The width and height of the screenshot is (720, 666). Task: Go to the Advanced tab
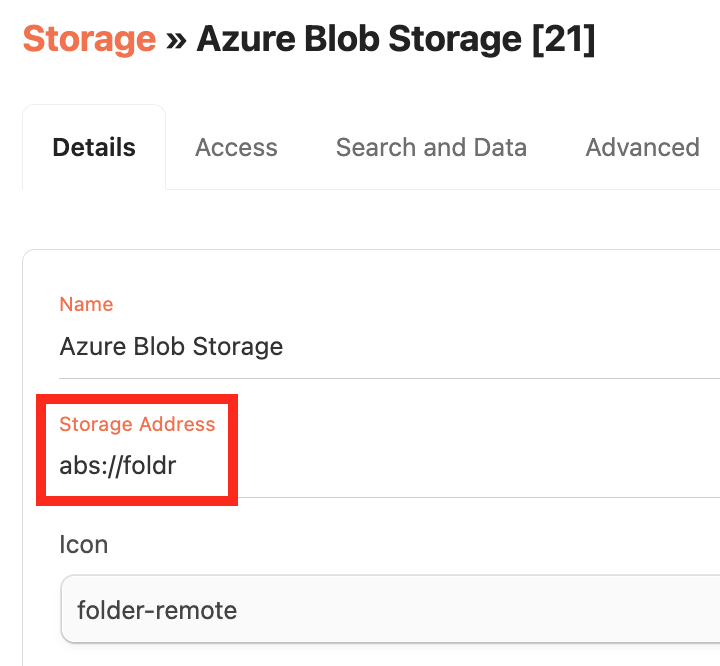pyautogui.click(x=642, y=148)
